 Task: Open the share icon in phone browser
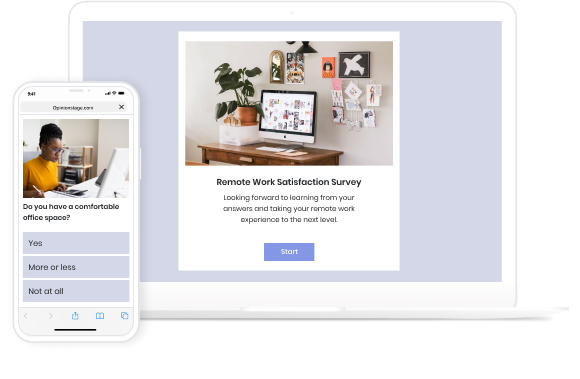[x=75, y=315]
